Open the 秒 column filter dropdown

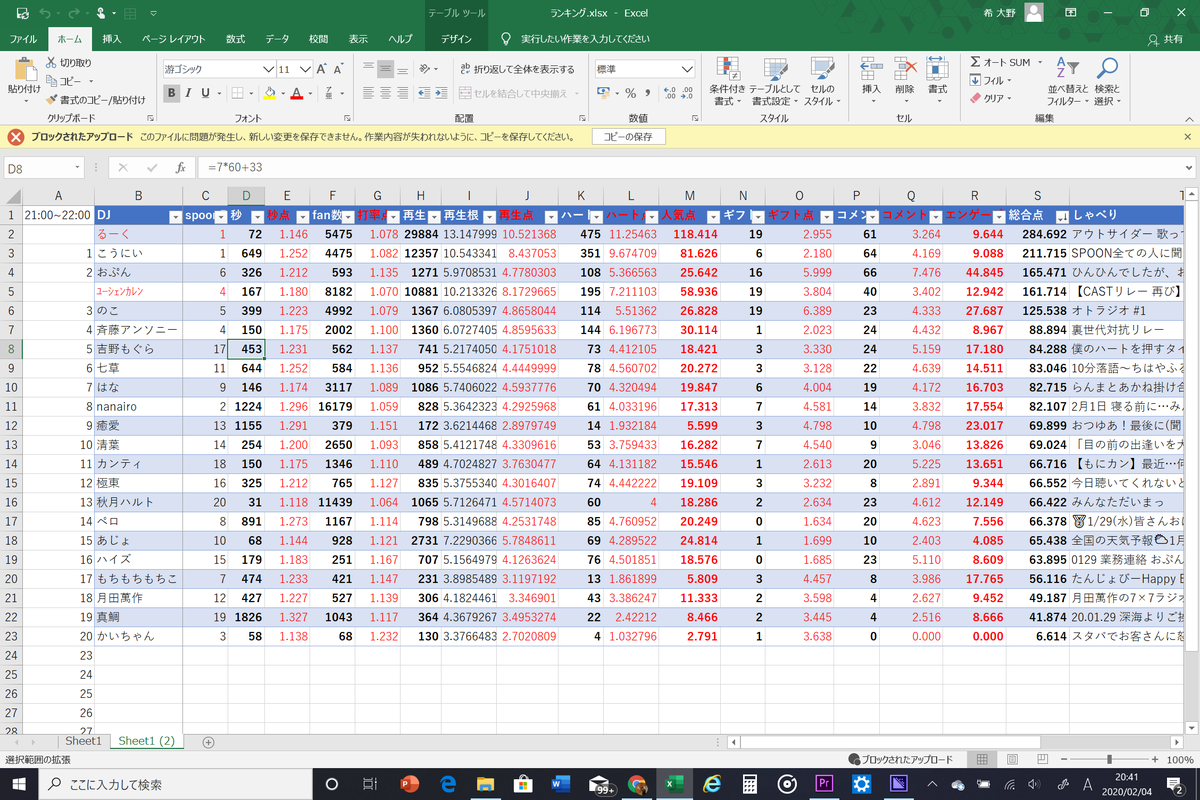(x=257, y=216)
